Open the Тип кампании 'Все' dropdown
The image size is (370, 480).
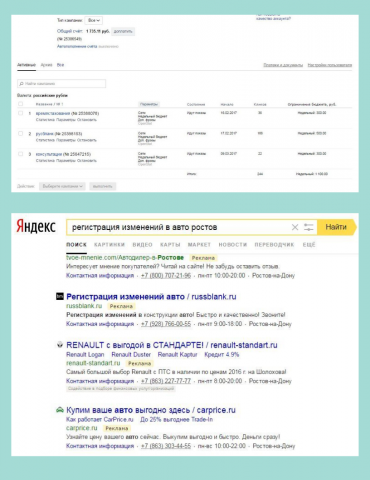[94, 20]
